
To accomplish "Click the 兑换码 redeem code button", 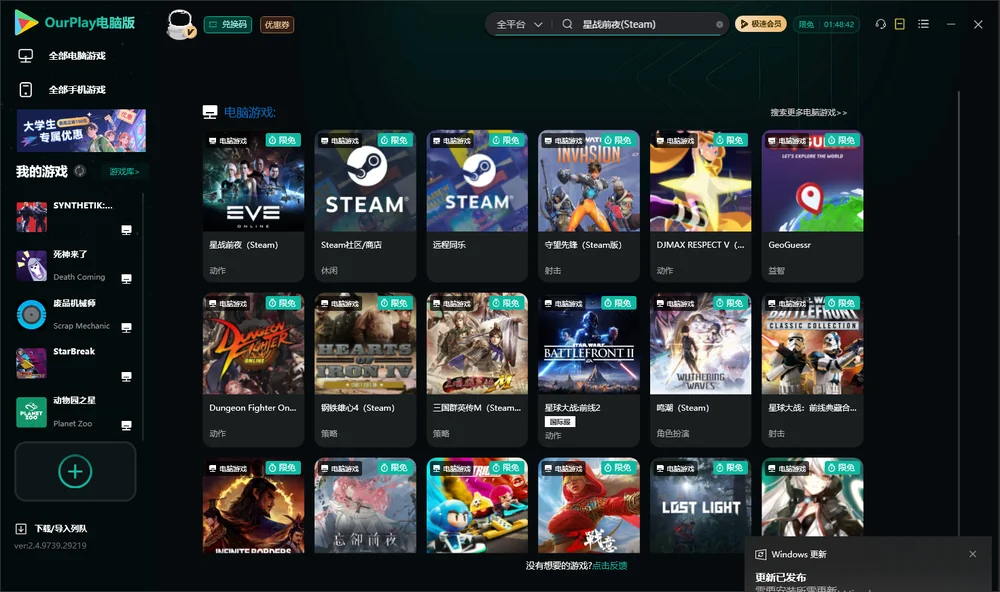I will (x=228, y=24).
